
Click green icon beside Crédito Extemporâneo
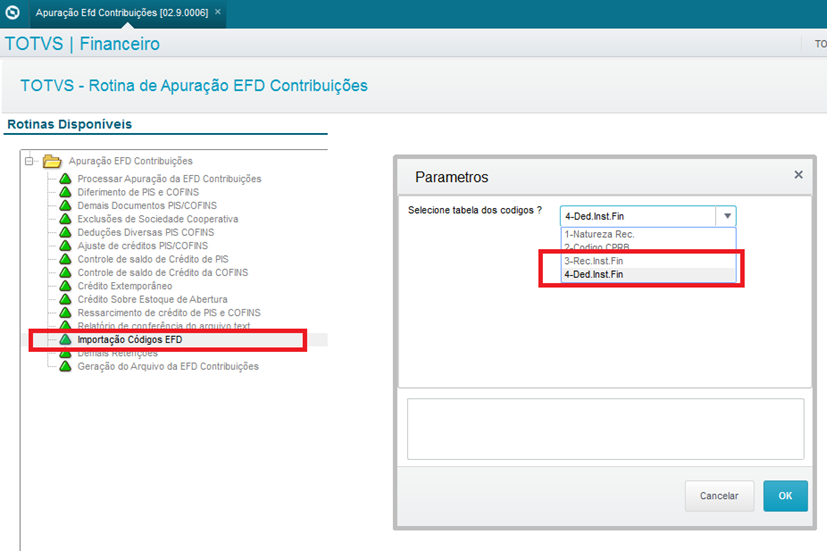(65, 286)
